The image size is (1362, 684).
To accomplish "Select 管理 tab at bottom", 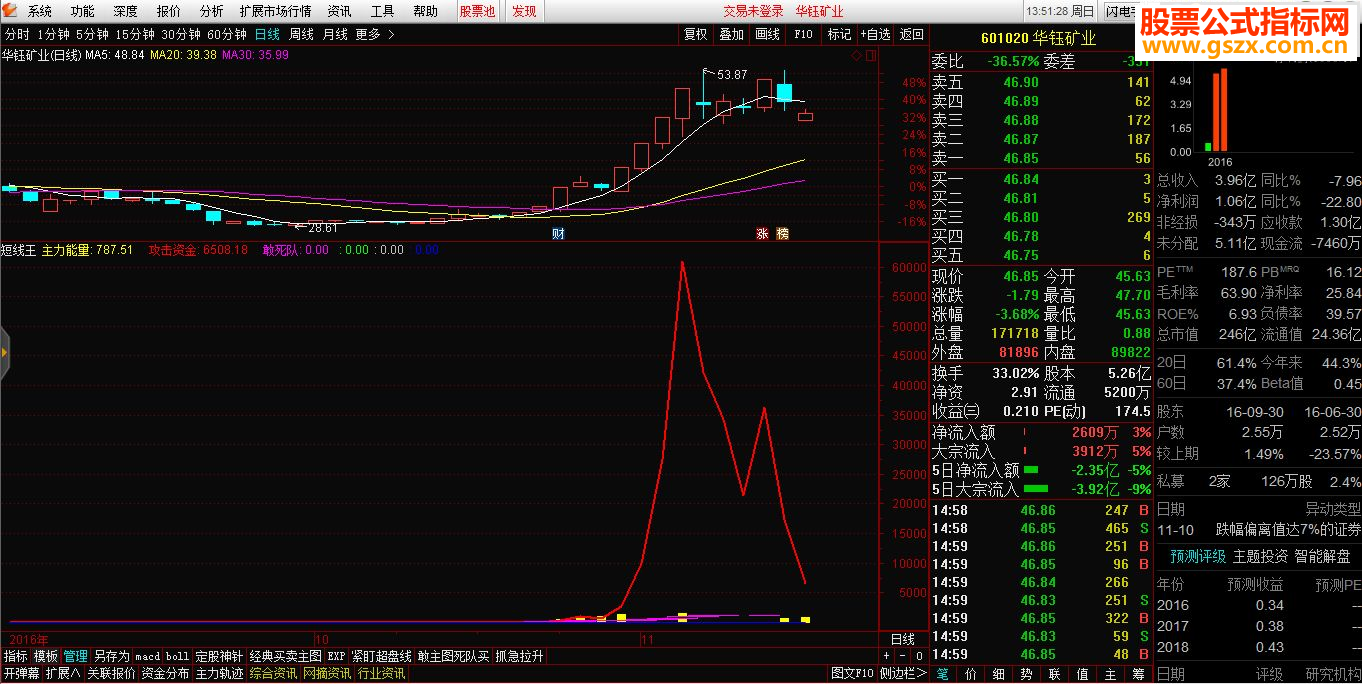I will pos(76,656).
